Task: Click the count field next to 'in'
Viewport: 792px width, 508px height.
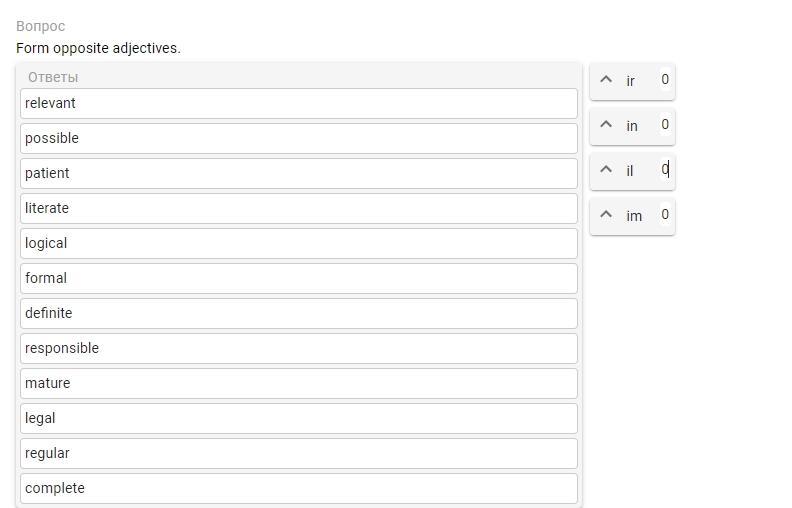Action: click(x=665, y=125)
